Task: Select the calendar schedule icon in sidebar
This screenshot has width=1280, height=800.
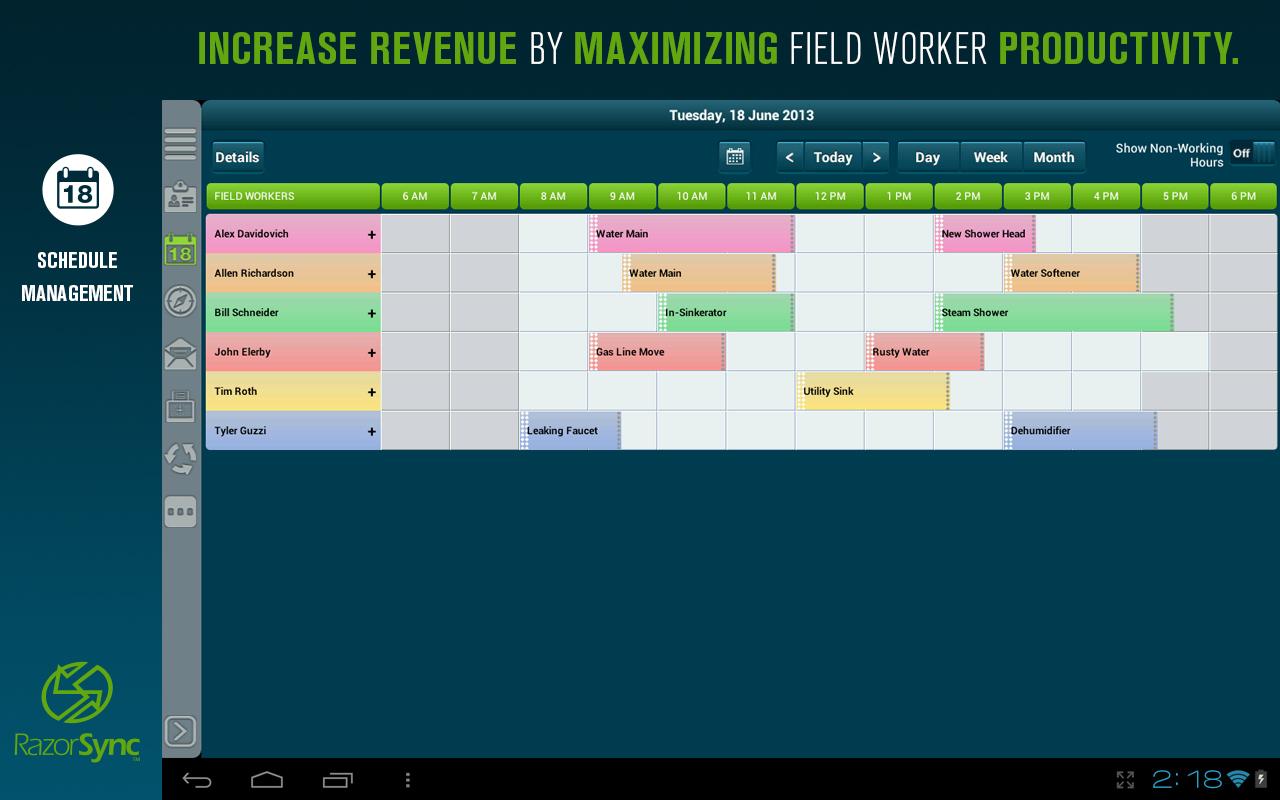Action: [180, 250]
